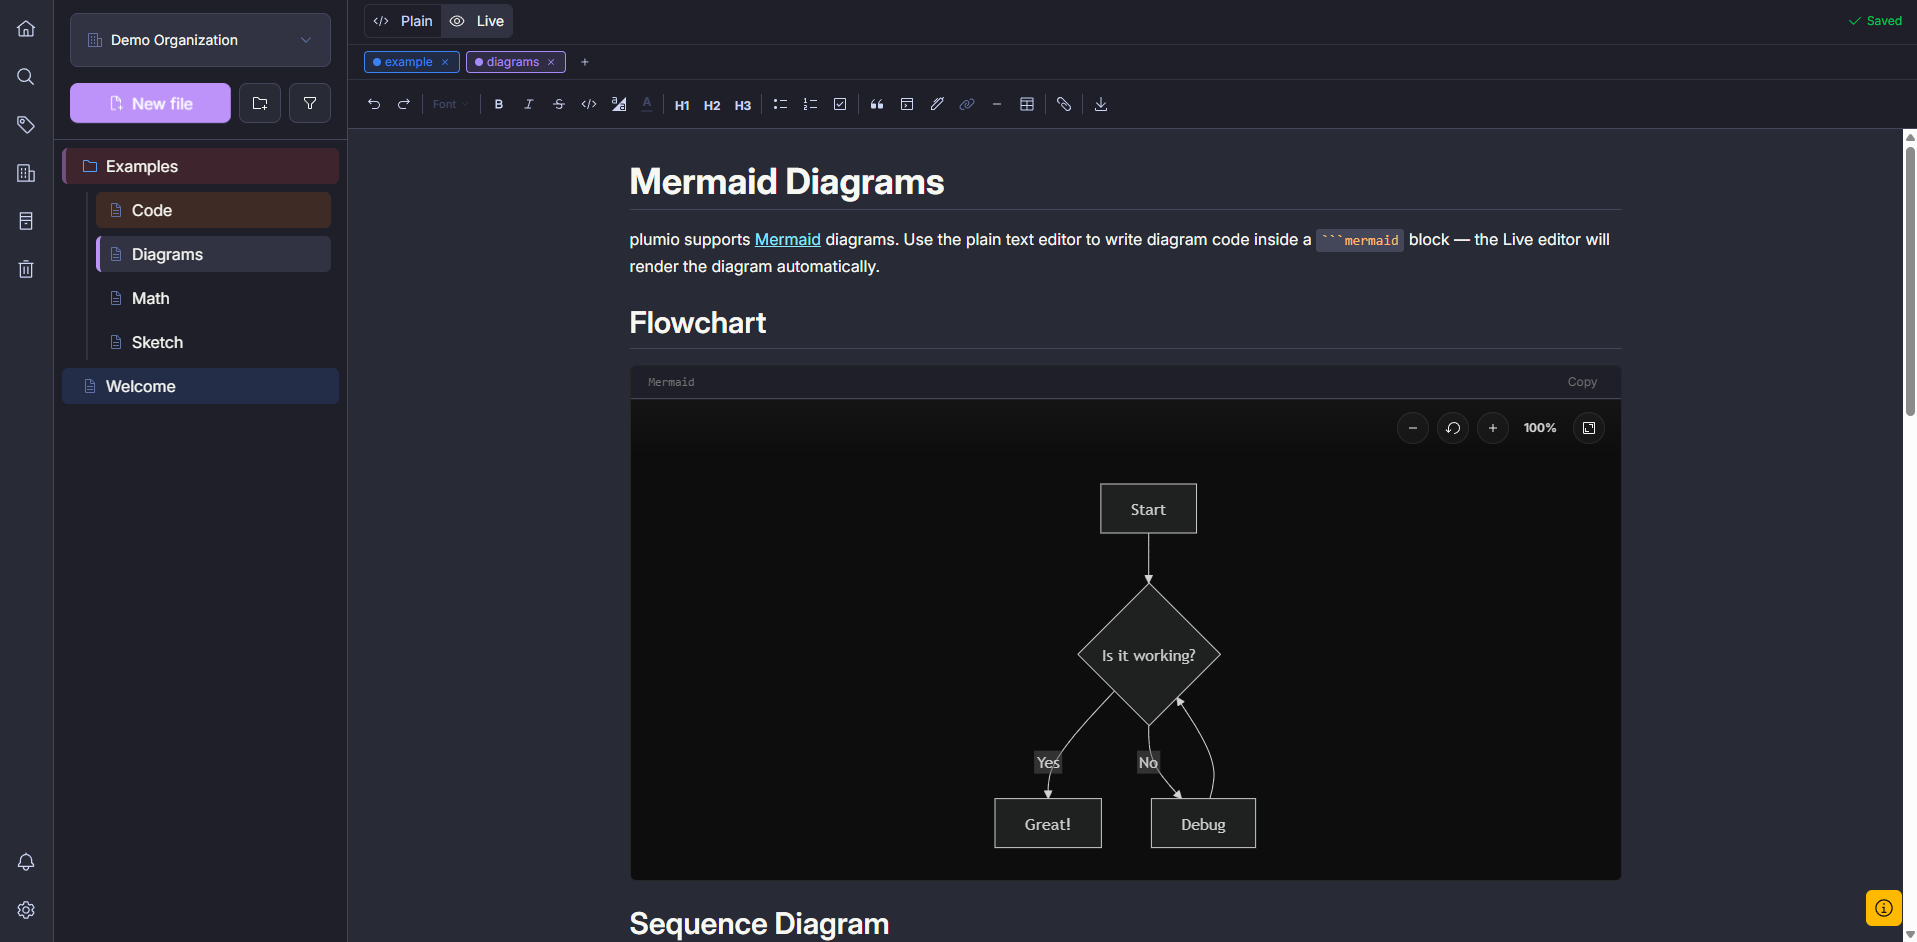Add a new tag with the plus button
This screenshot has width=1917, height=942.
[x=585, y=62]
